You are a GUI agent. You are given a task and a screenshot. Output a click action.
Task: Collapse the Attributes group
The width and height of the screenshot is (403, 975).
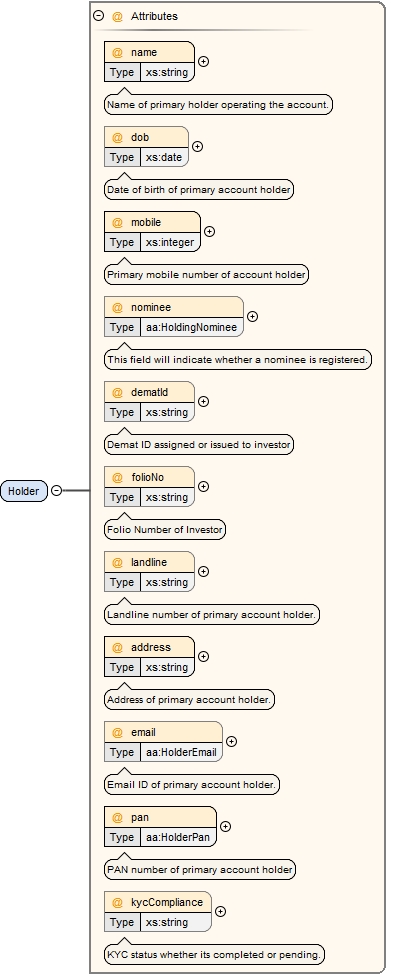pyautogui.click(x=98, y=16)
